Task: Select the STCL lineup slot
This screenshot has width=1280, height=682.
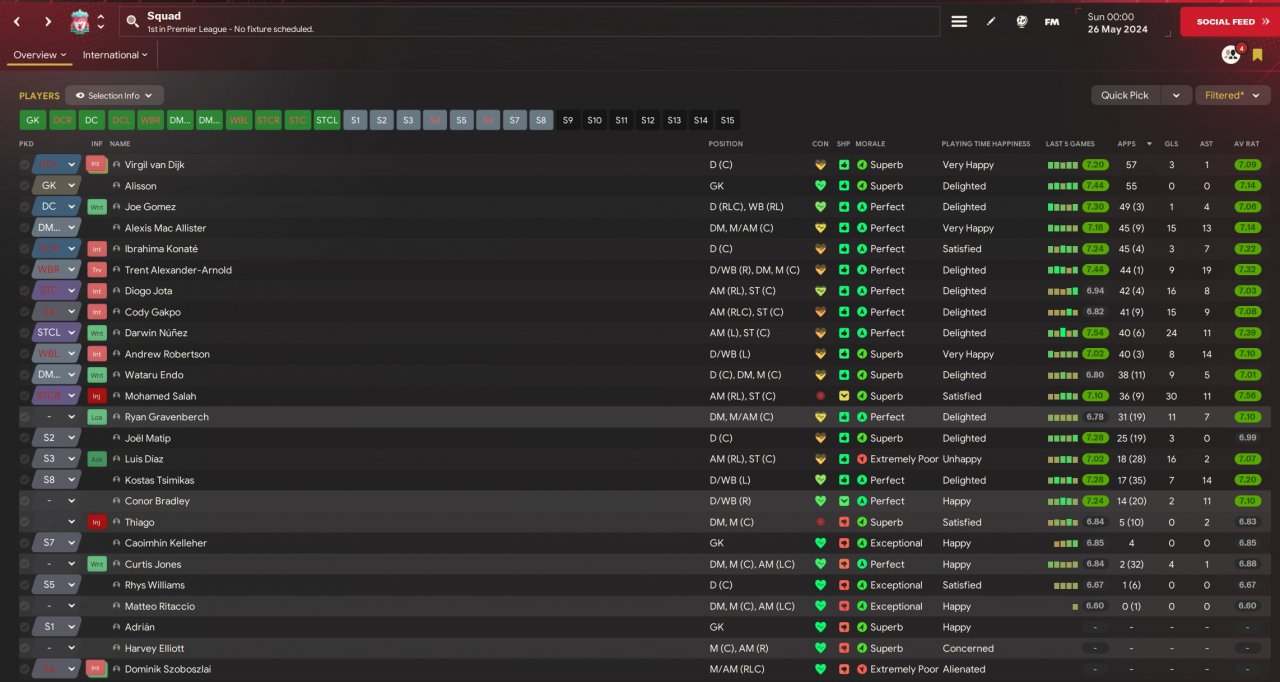Action: pos(327,120)
